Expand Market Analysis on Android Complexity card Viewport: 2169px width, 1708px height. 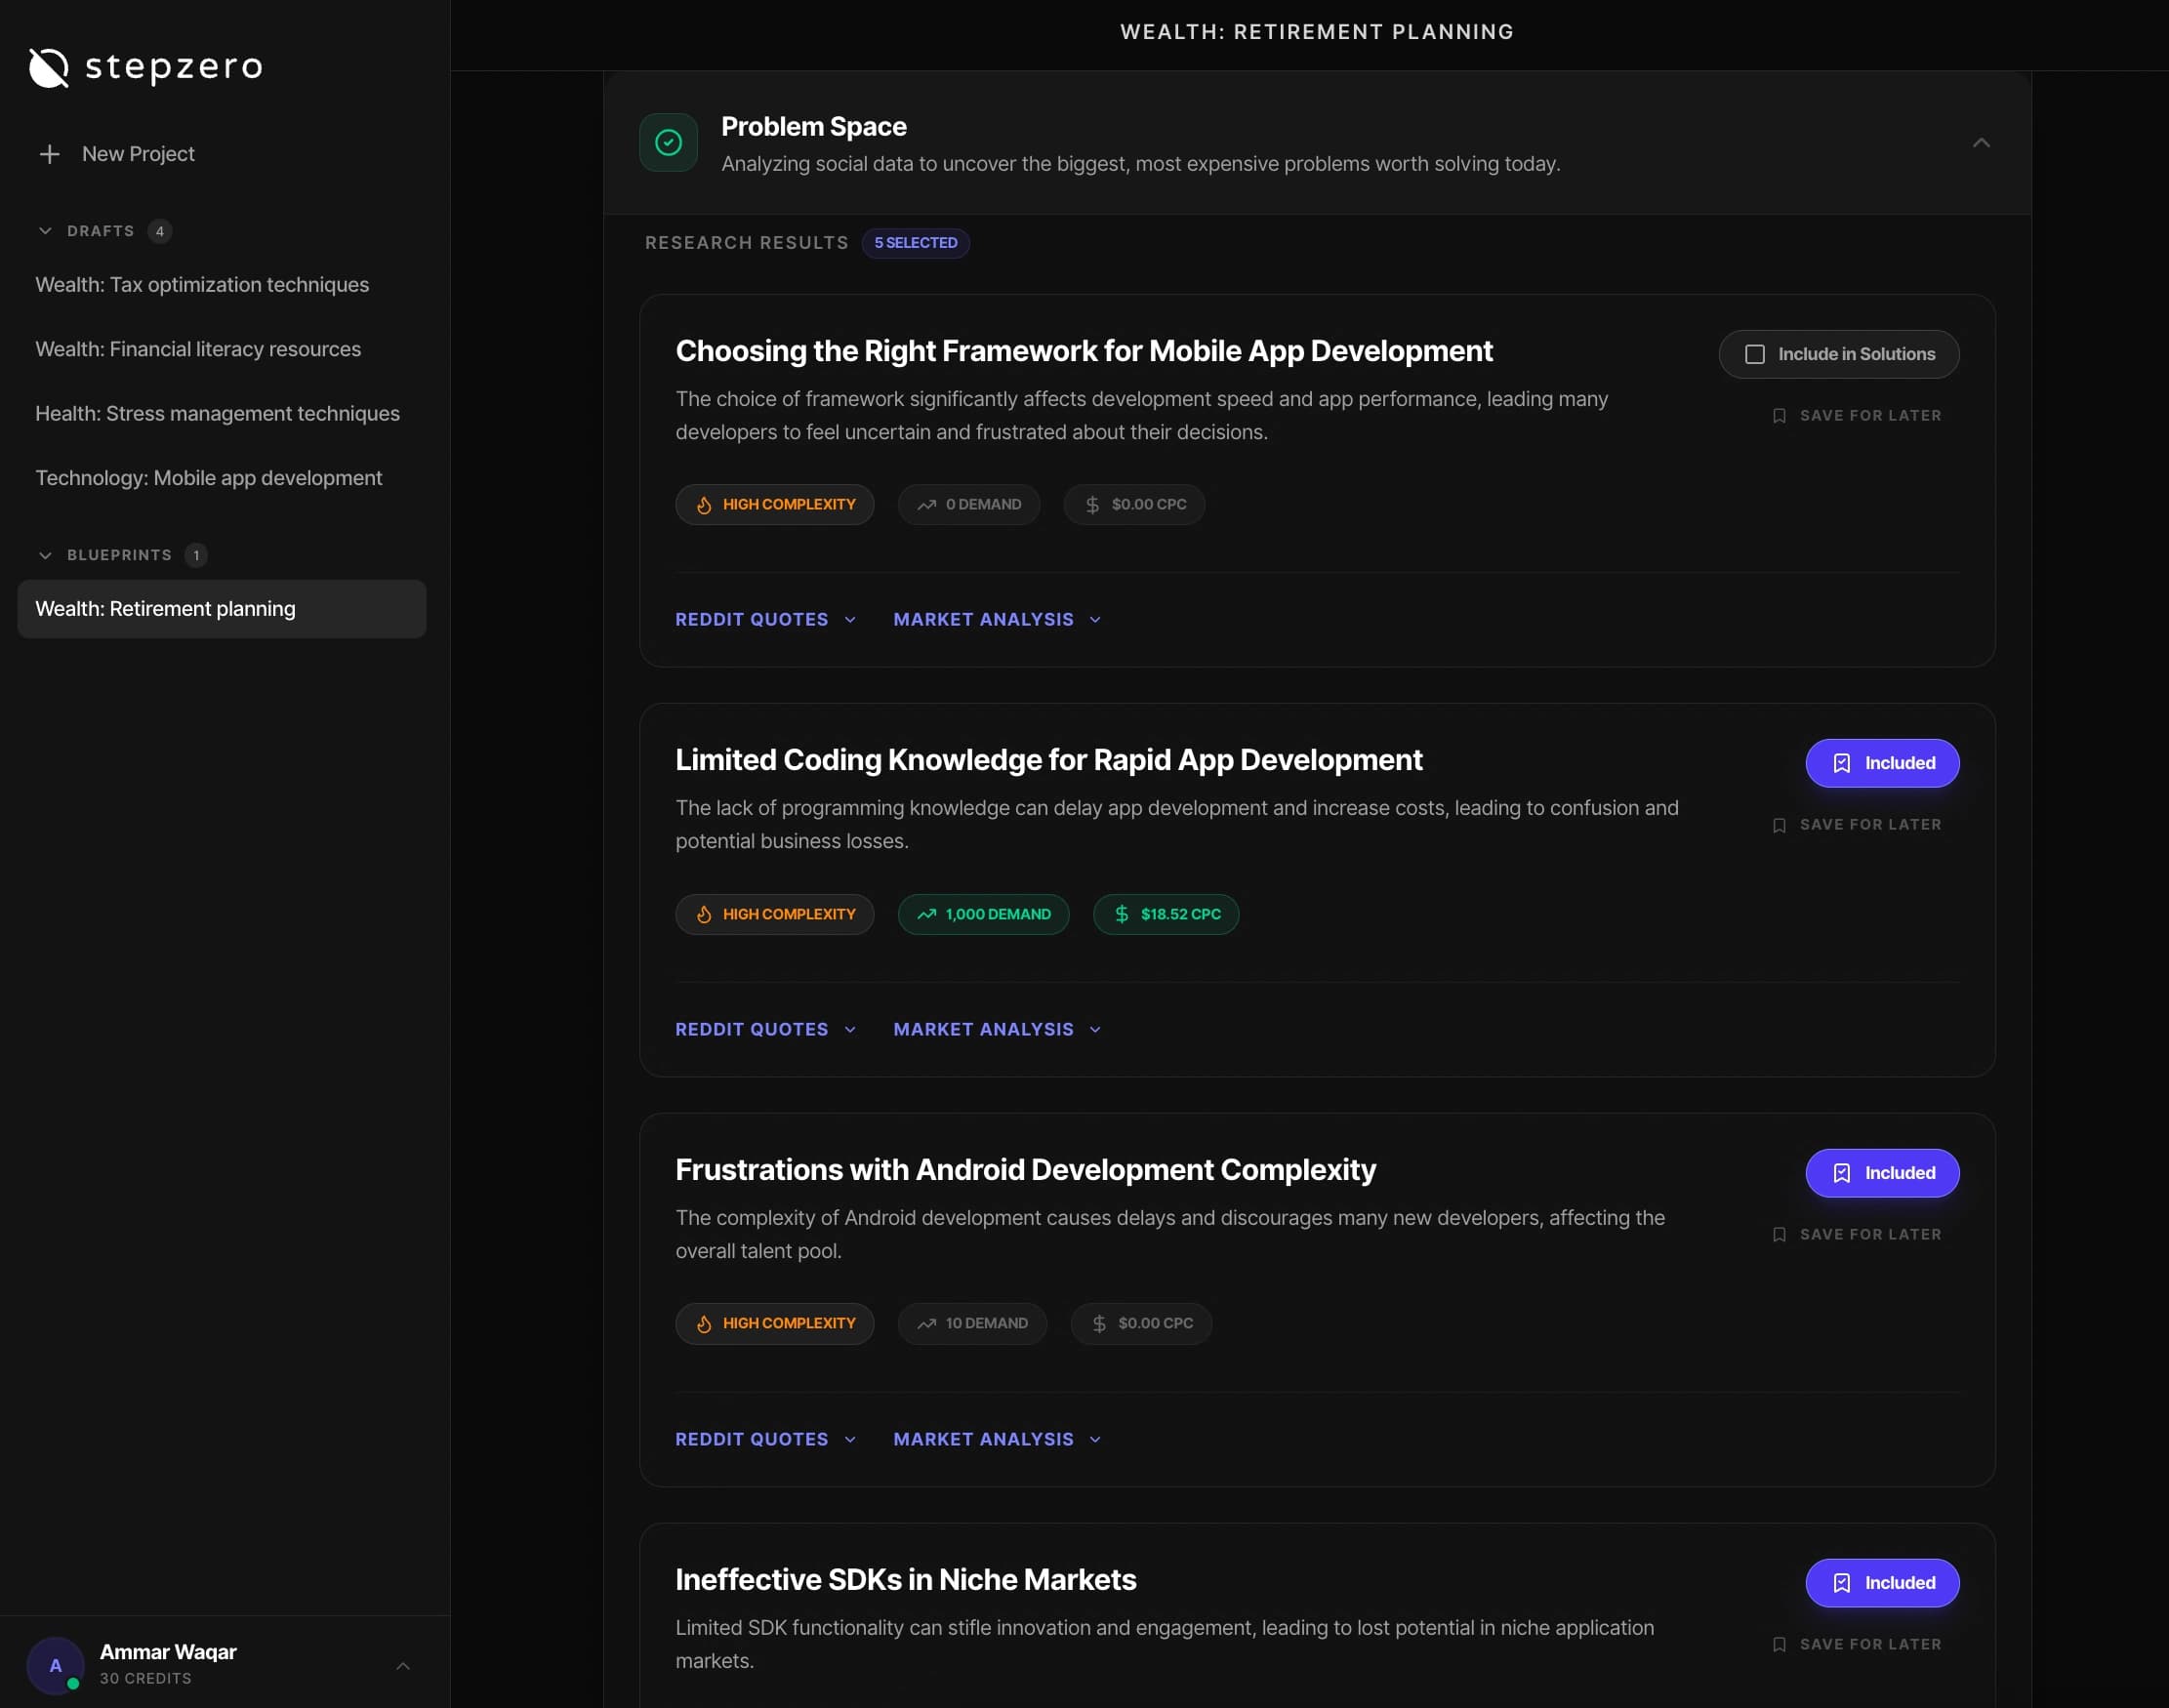[x=996, y=1439]
